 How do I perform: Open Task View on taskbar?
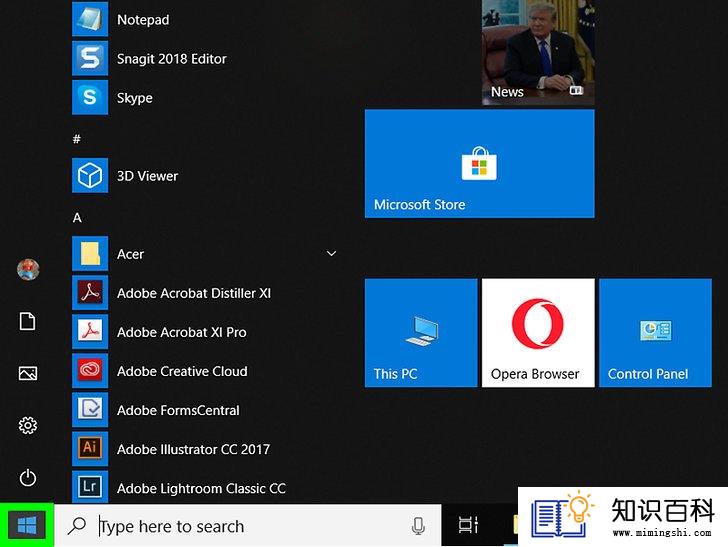pyautogui.click(x=468, y=525)
